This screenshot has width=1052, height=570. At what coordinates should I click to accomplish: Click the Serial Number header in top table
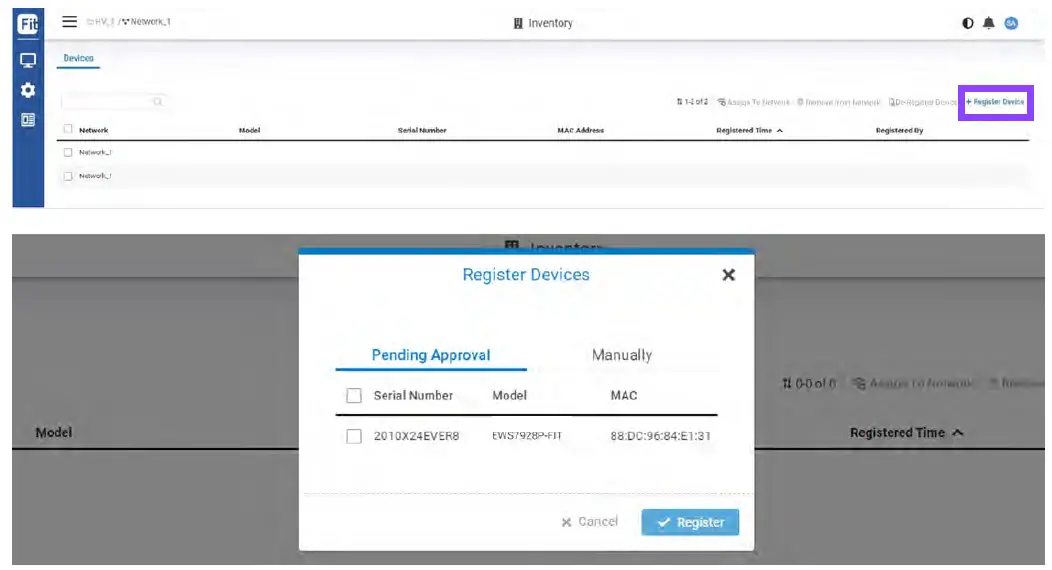click(x=422, y=131)
